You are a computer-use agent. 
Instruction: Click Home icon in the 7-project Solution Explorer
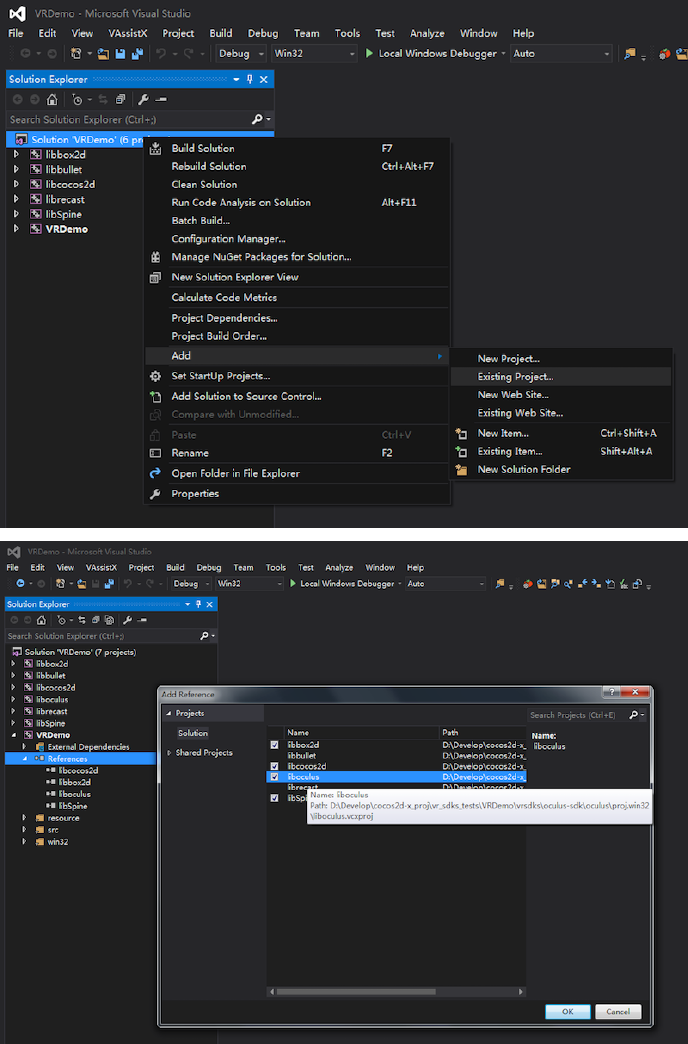[41, 620]
